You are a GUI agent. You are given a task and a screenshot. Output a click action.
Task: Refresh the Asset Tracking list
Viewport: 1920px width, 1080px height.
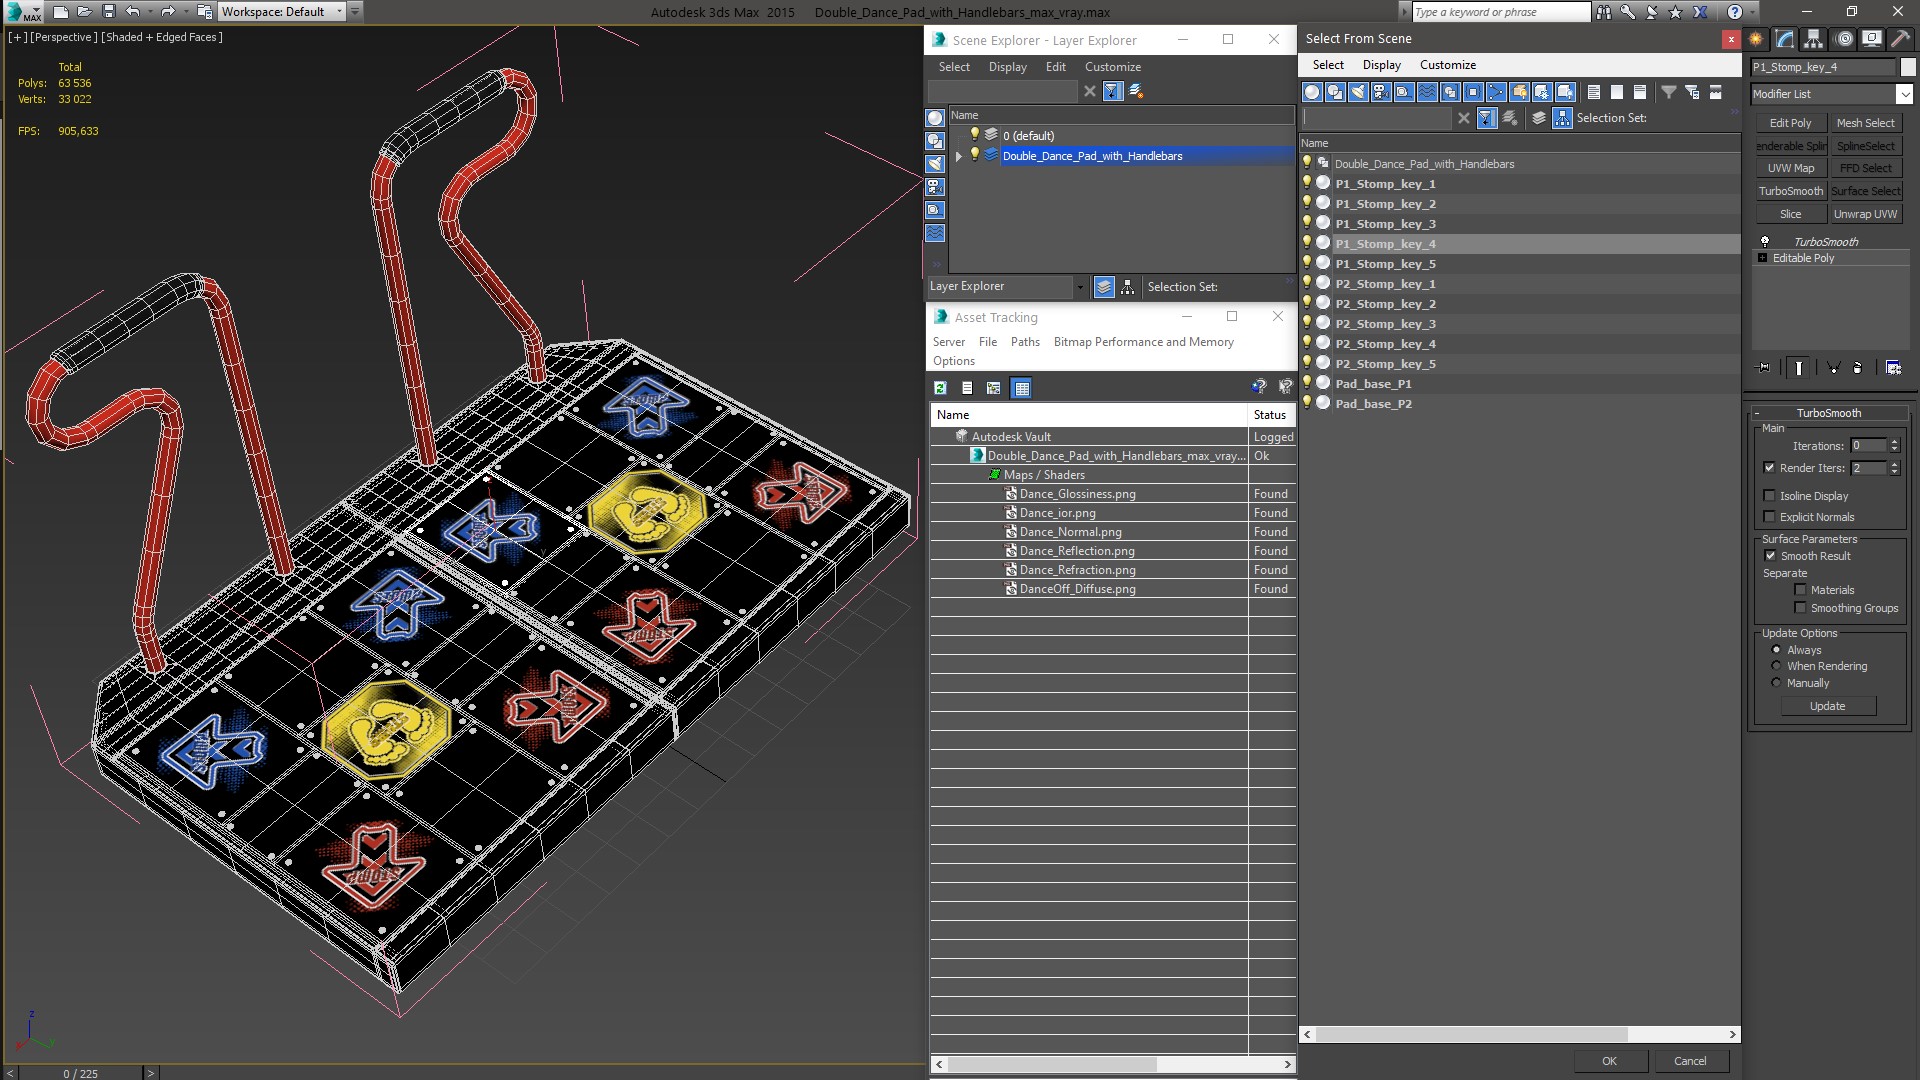(940, 388)
